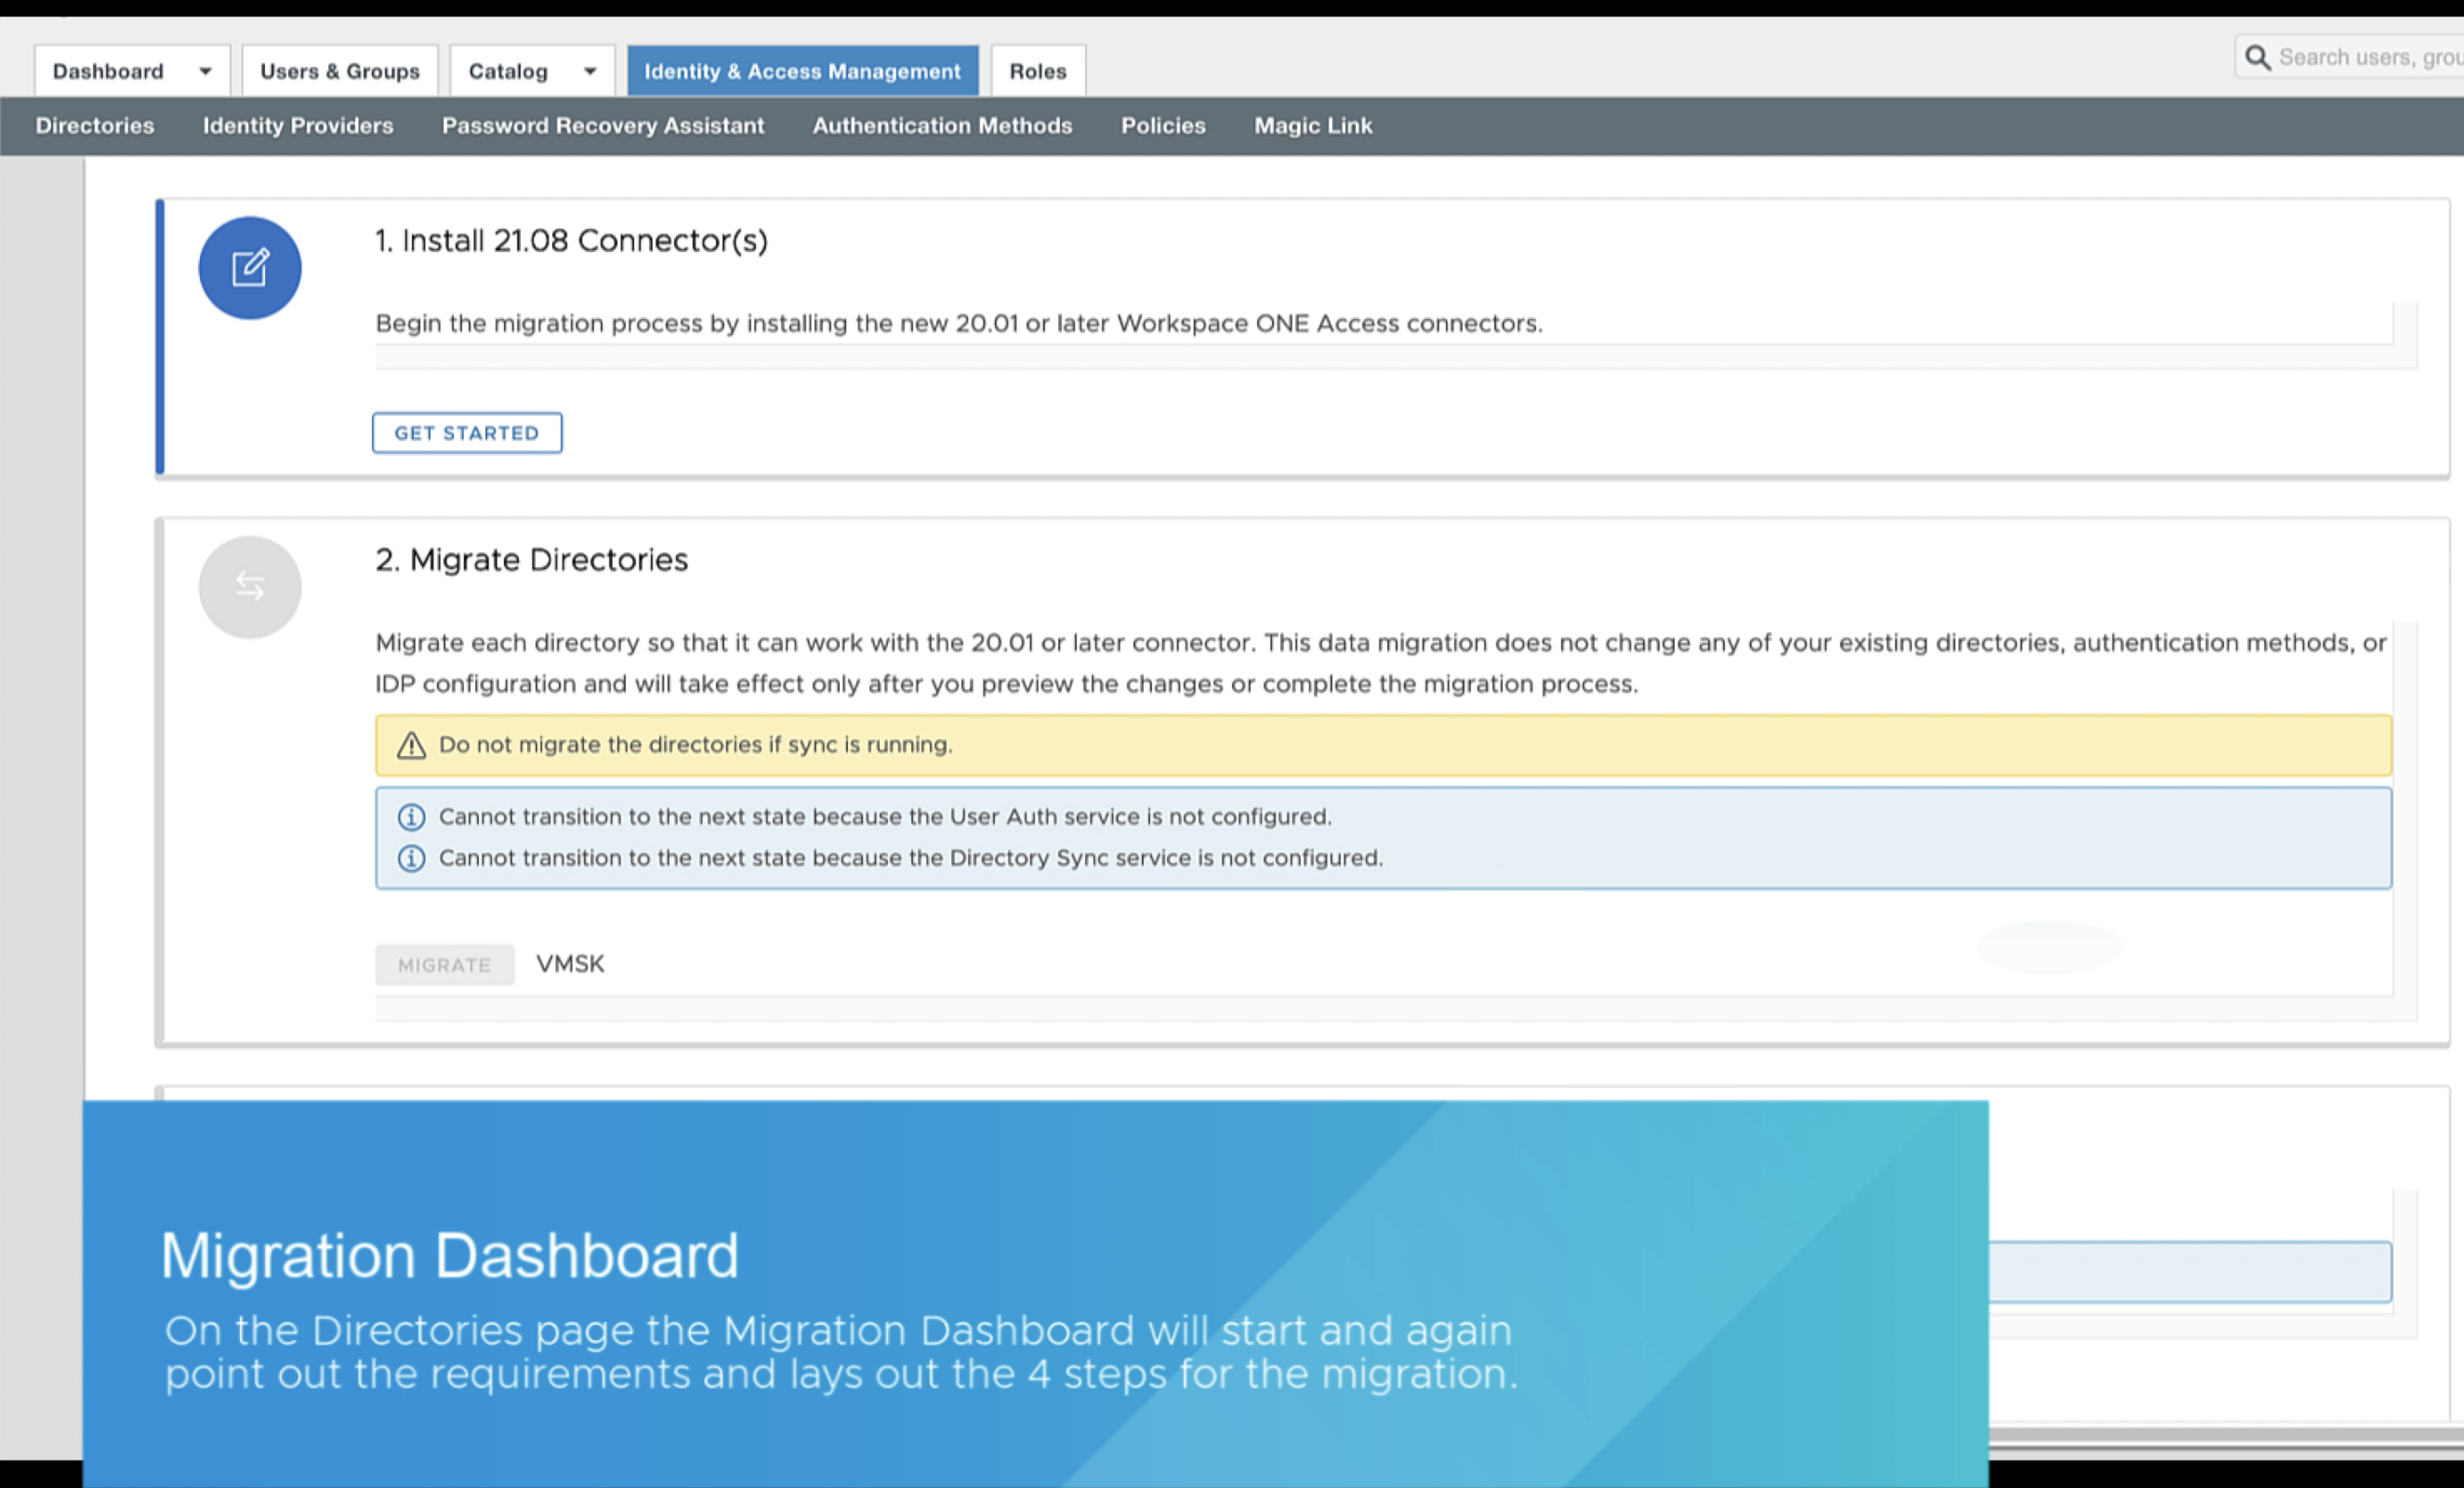Screen dimensions: 2464x1488
Task: Click the gray migrate arrows circle icon
Action: click(249, 587)
